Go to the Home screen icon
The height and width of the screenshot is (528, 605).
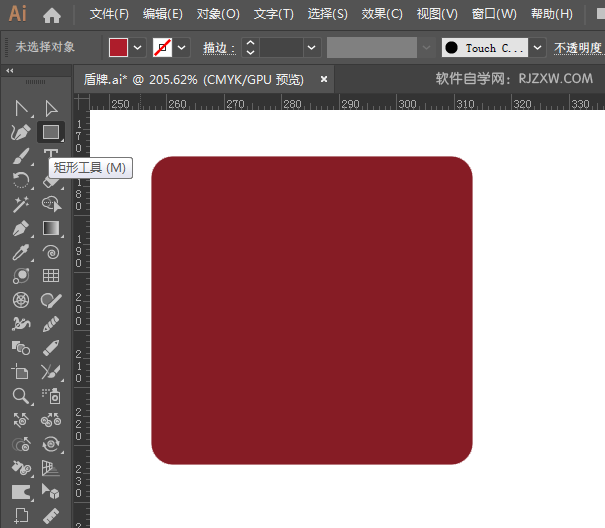coord(52,15)
